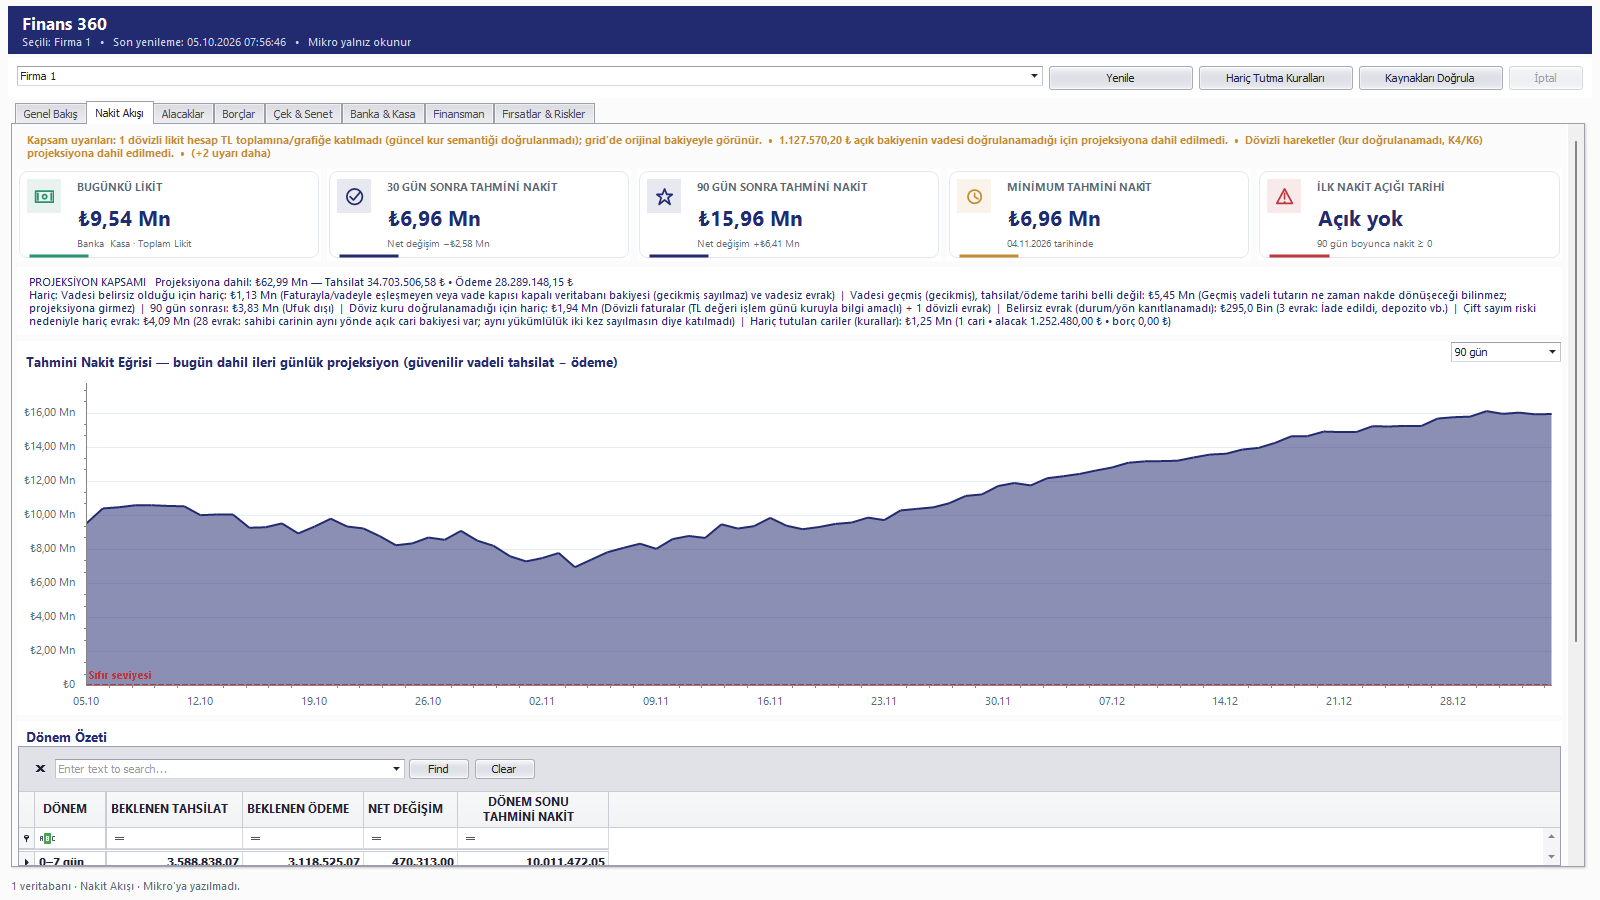Image resolution: width=1600 pixels, height=900 pixels.
Task: Click the equals filter icon under BEKLENEN ÖDEME
Action: [x=255, y=838]
